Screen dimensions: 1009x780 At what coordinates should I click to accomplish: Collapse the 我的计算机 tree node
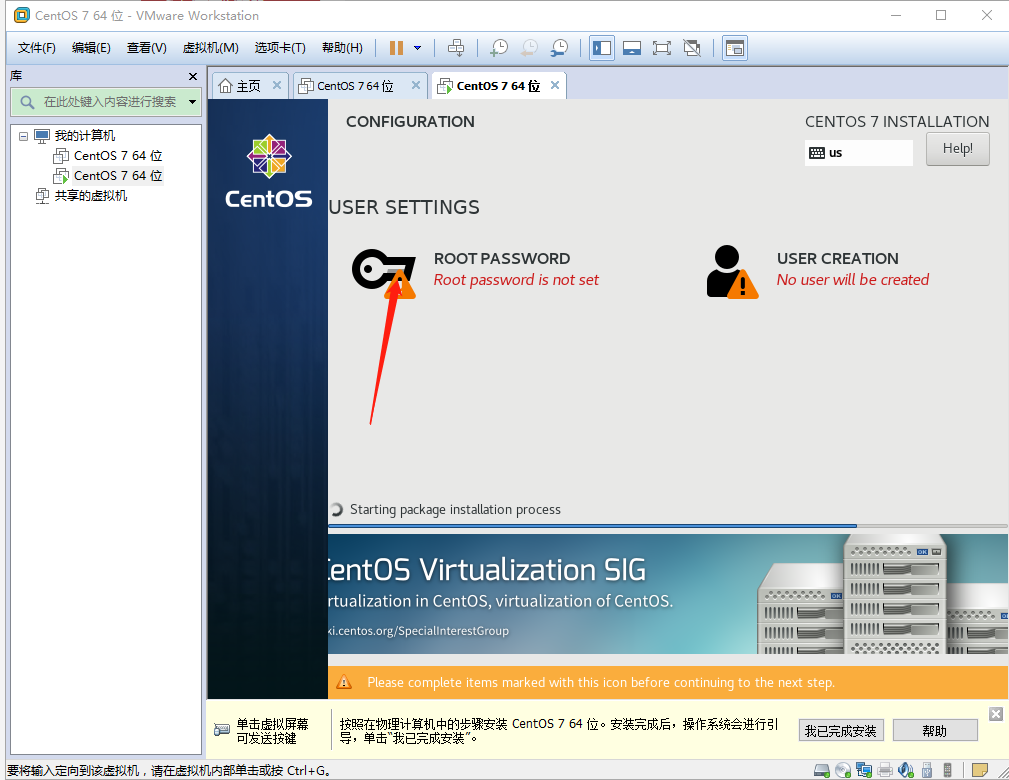[x=23, y=135]
